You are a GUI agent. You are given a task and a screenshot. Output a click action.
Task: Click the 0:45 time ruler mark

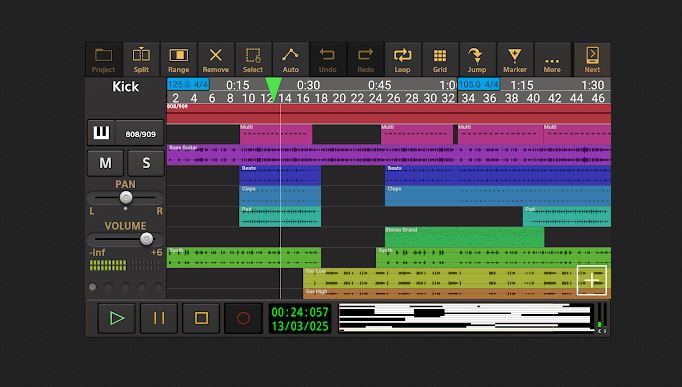379,85
